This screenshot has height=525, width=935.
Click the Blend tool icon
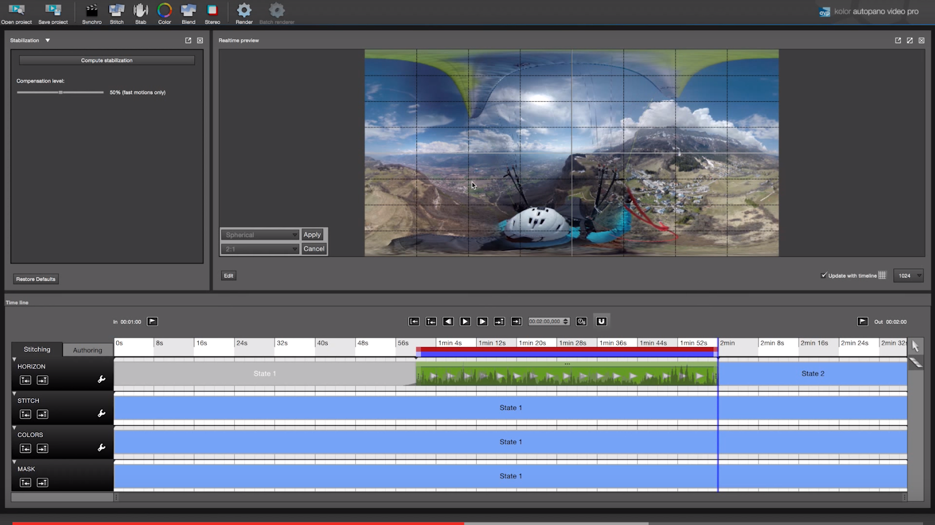click(188, 12)
